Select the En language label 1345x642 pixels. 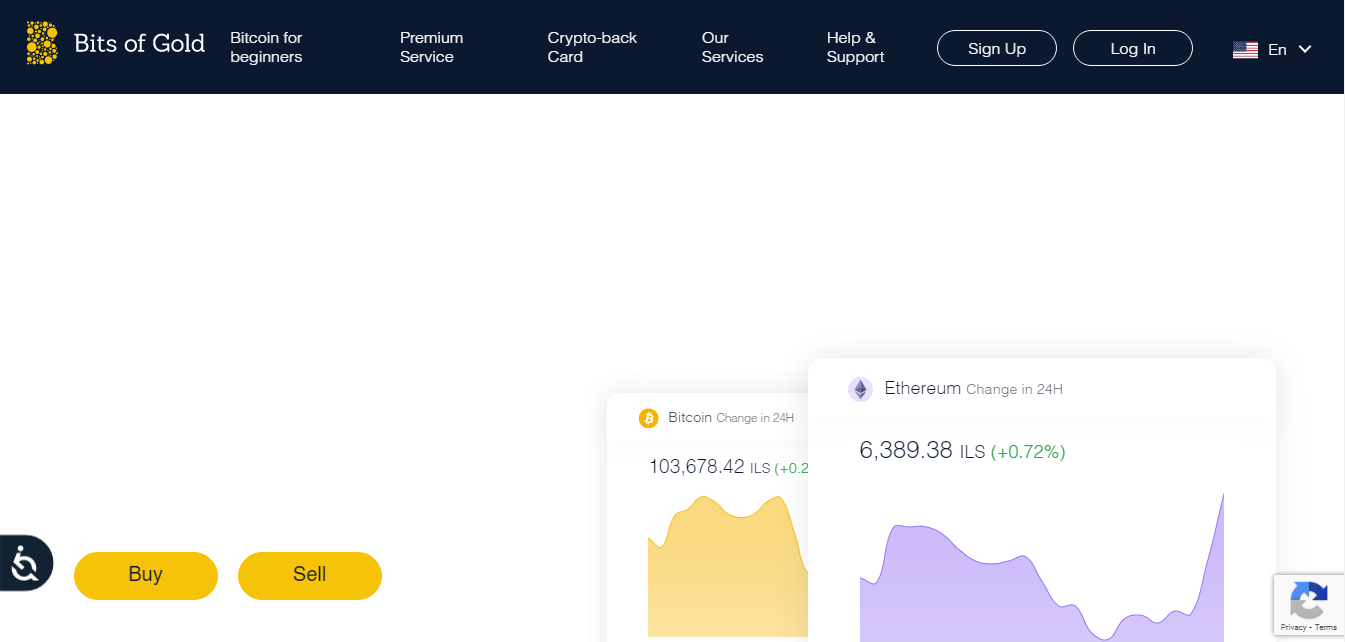click(x=1277, y=49)
